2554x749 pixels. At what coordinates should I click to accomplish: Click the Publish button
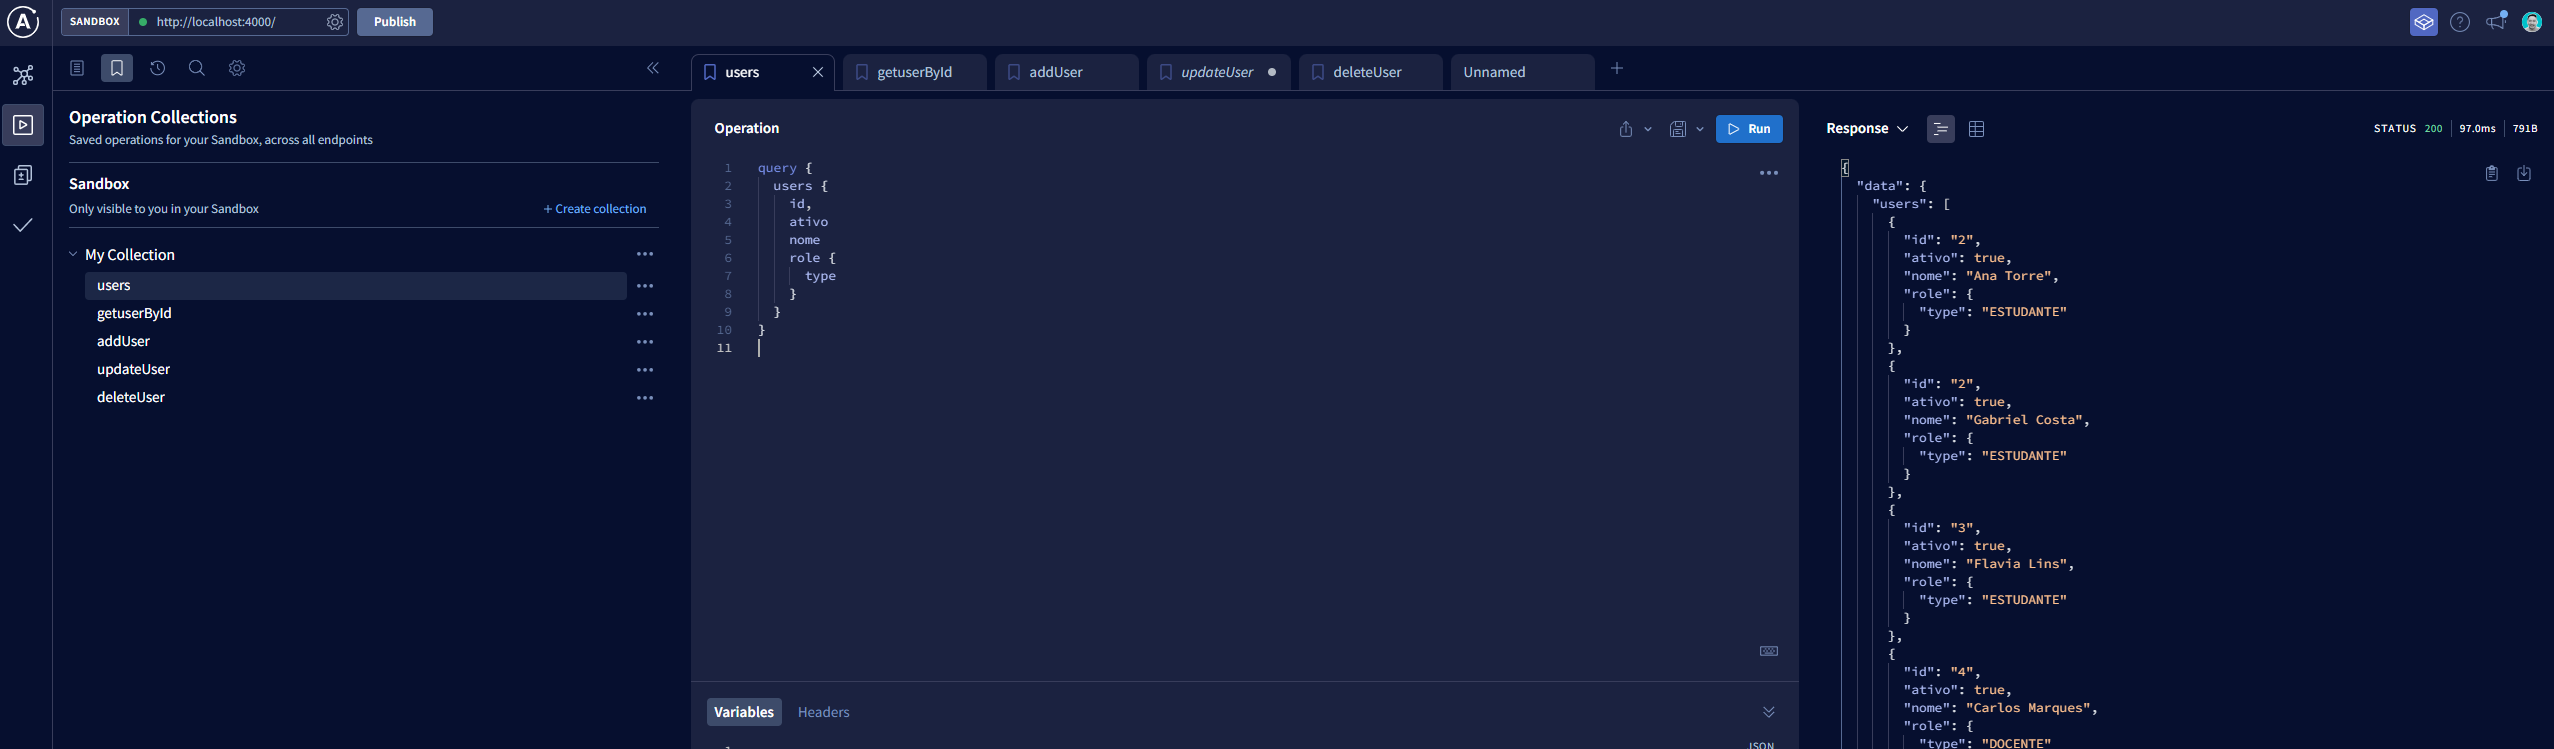[x=395, y=22]
